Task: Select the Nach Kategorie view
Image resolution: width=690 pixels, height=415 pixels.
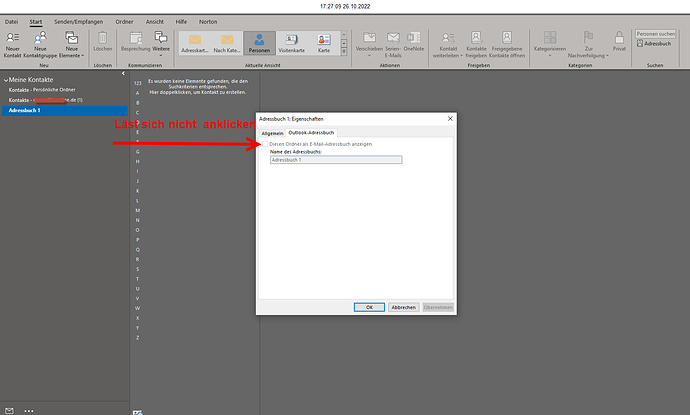Action: click(227, 43)
